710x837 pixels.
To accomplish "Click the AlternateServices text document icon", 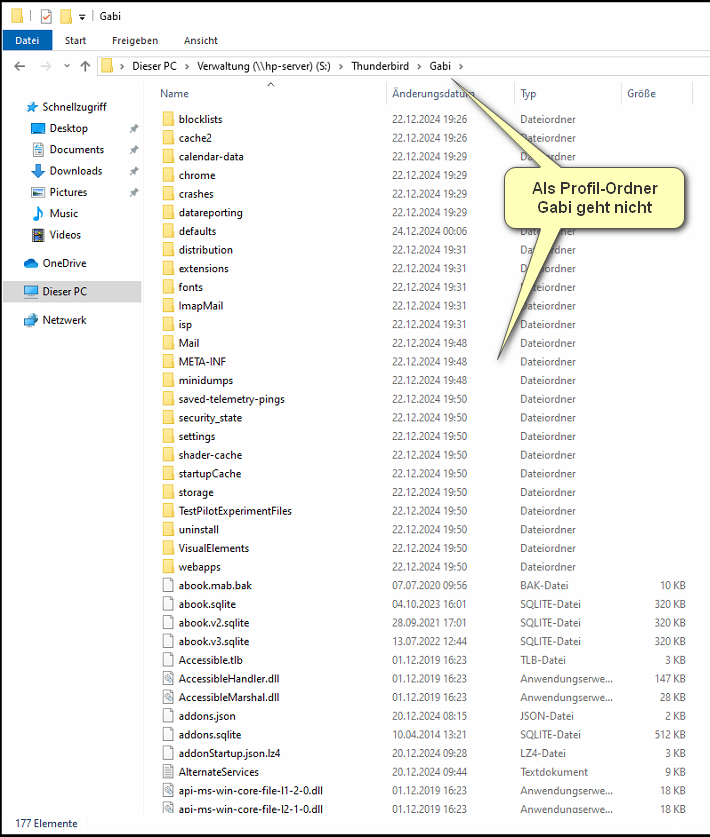I will tap(168, 771).
